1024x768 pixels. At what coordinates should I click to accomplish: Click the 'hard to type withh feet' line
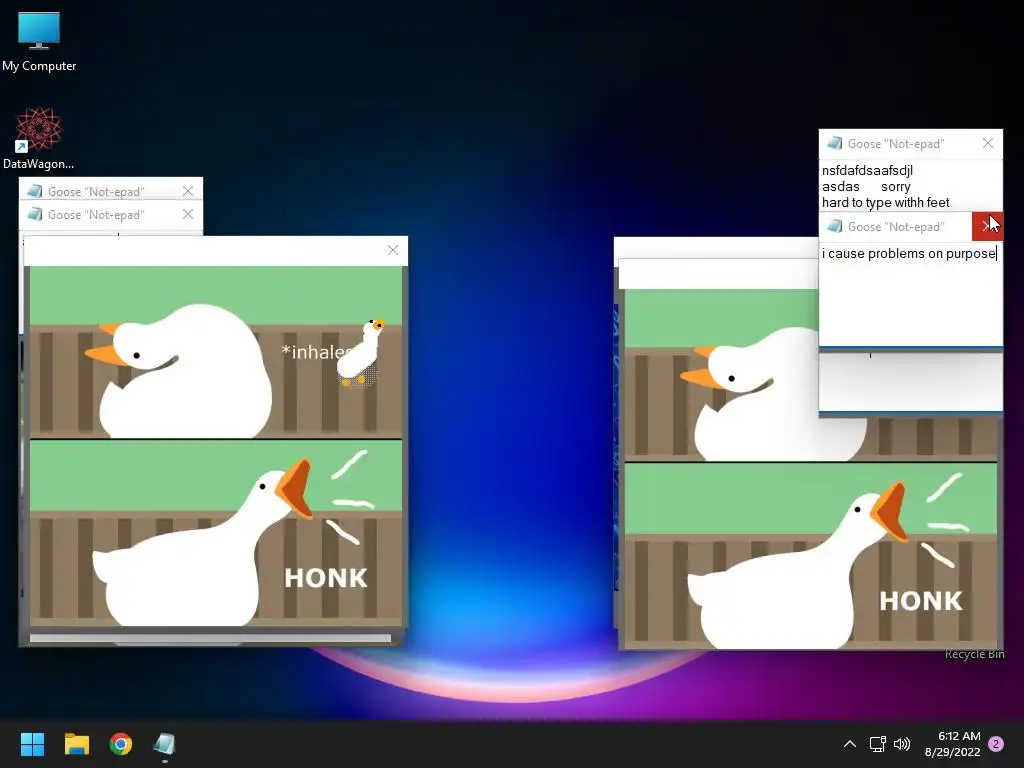886,202
